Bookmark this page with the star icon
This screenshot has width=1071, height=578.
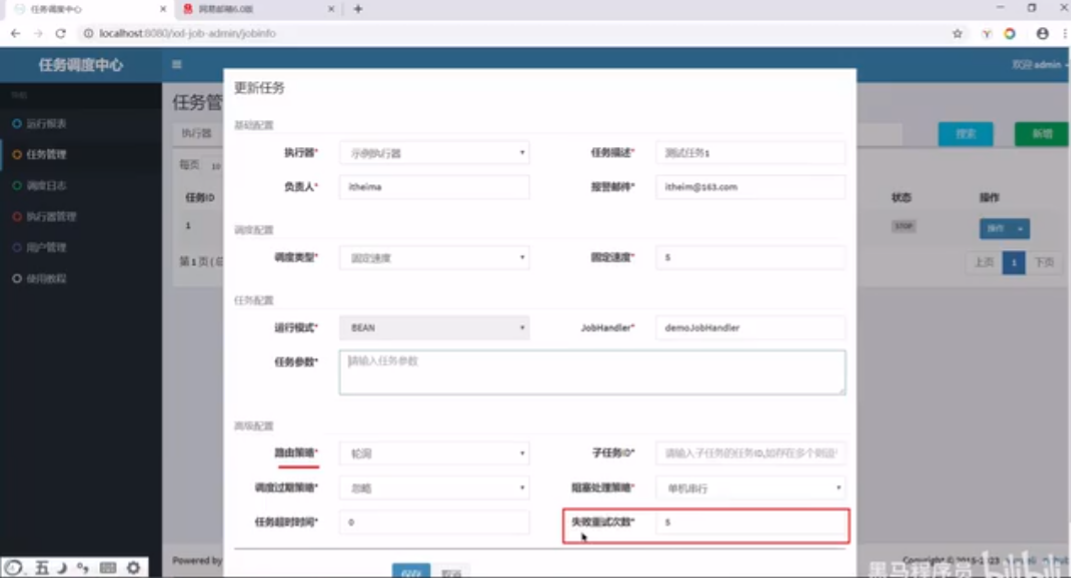point(957,33)
